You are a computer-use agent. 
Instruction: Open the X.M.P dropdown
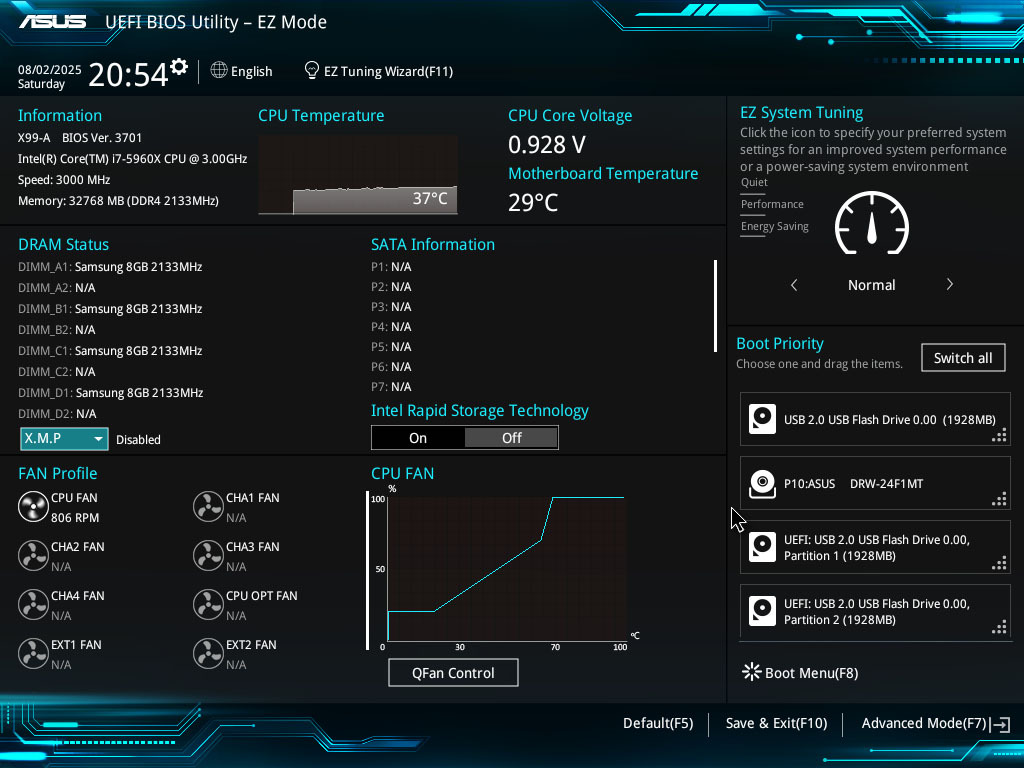pyautogui.click(x=64, y=439)
